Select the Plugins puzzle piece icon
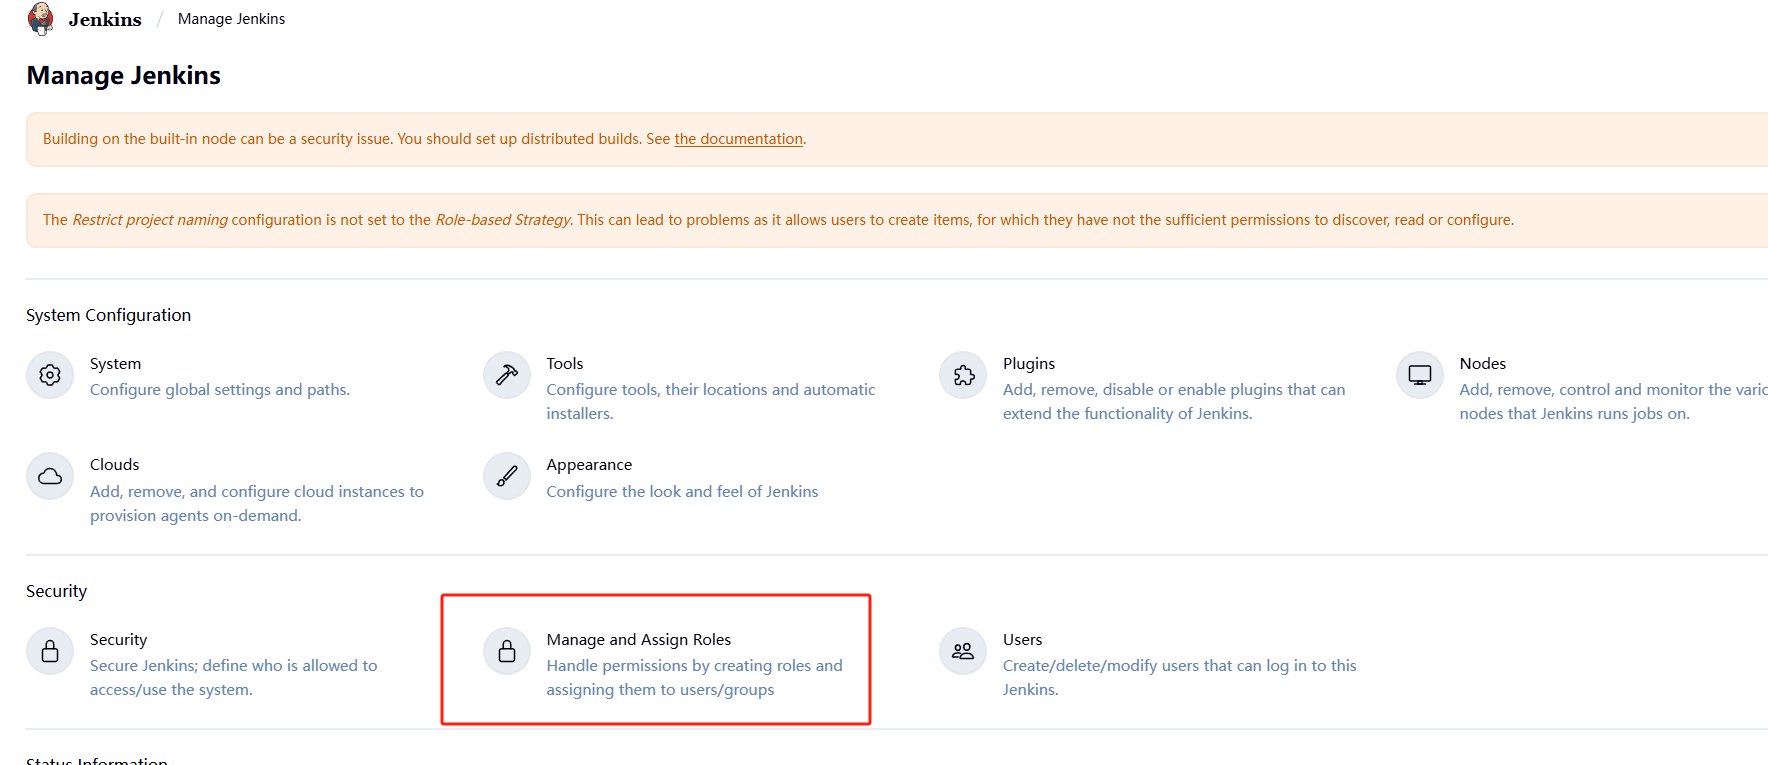 (x=963, y=375)
